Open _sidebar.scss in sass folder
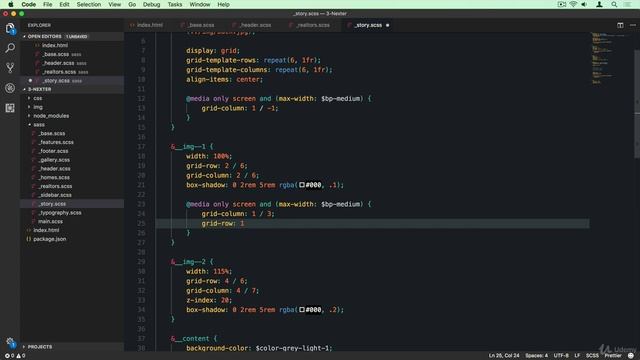Viewport: 640px width, 360px height. coord(55,195)
